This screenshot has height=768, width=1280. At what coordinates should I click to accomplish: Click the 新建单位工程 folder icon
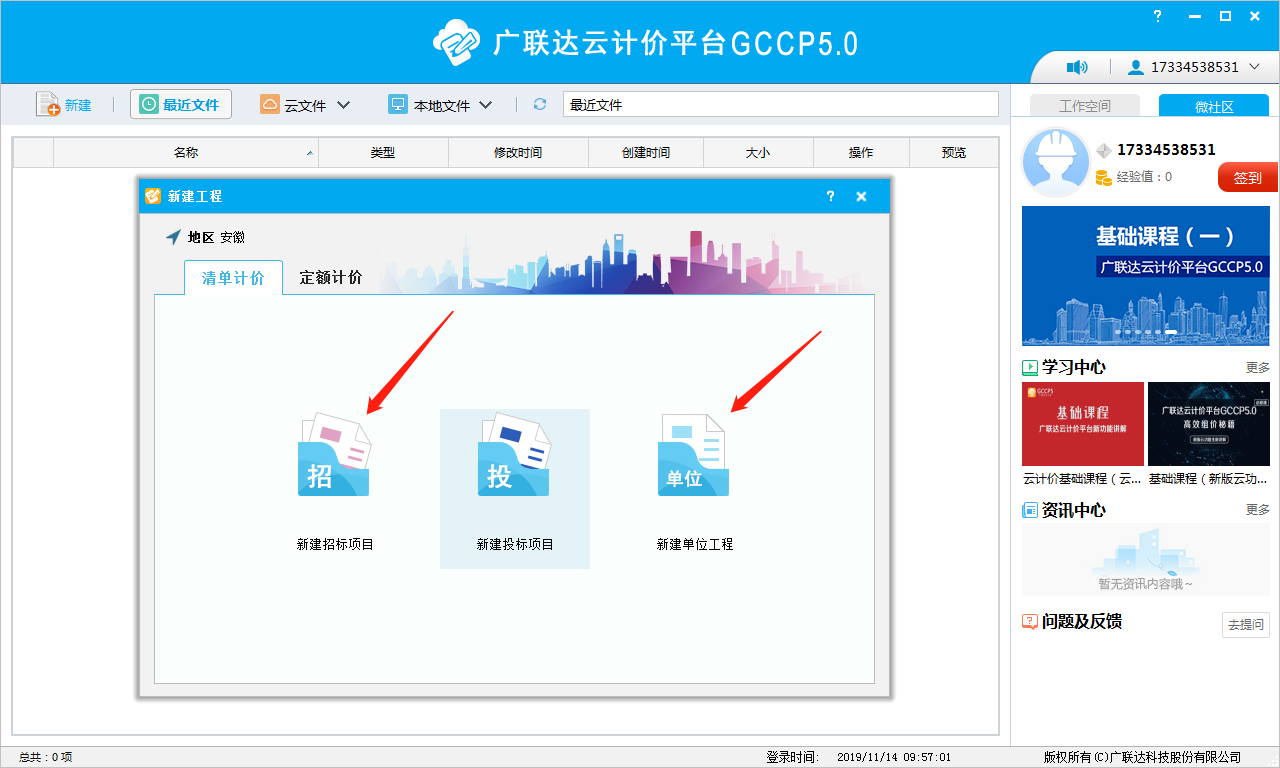(693, 455)
